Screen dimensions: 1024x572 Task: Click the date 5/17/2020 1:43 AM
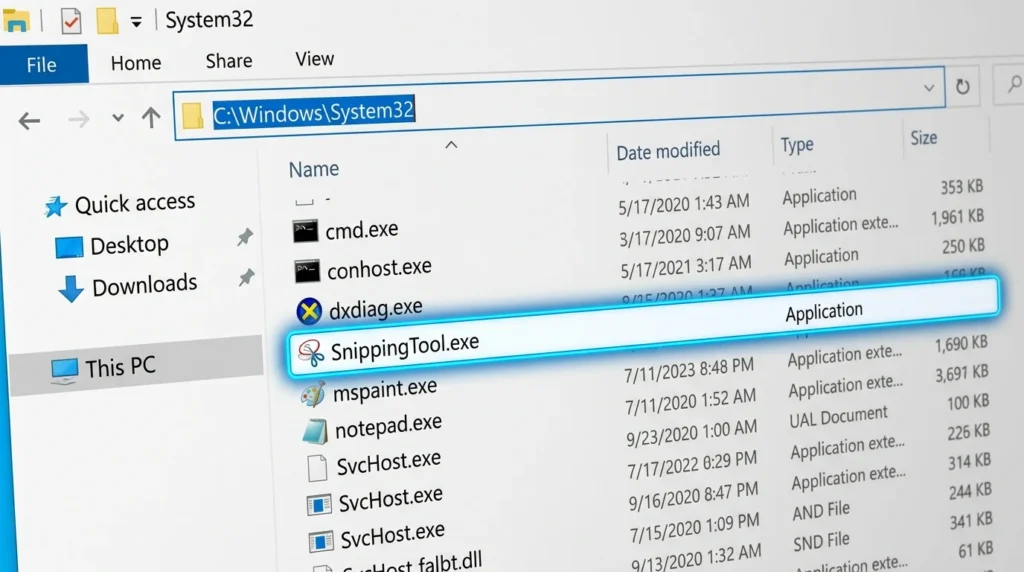684,204
